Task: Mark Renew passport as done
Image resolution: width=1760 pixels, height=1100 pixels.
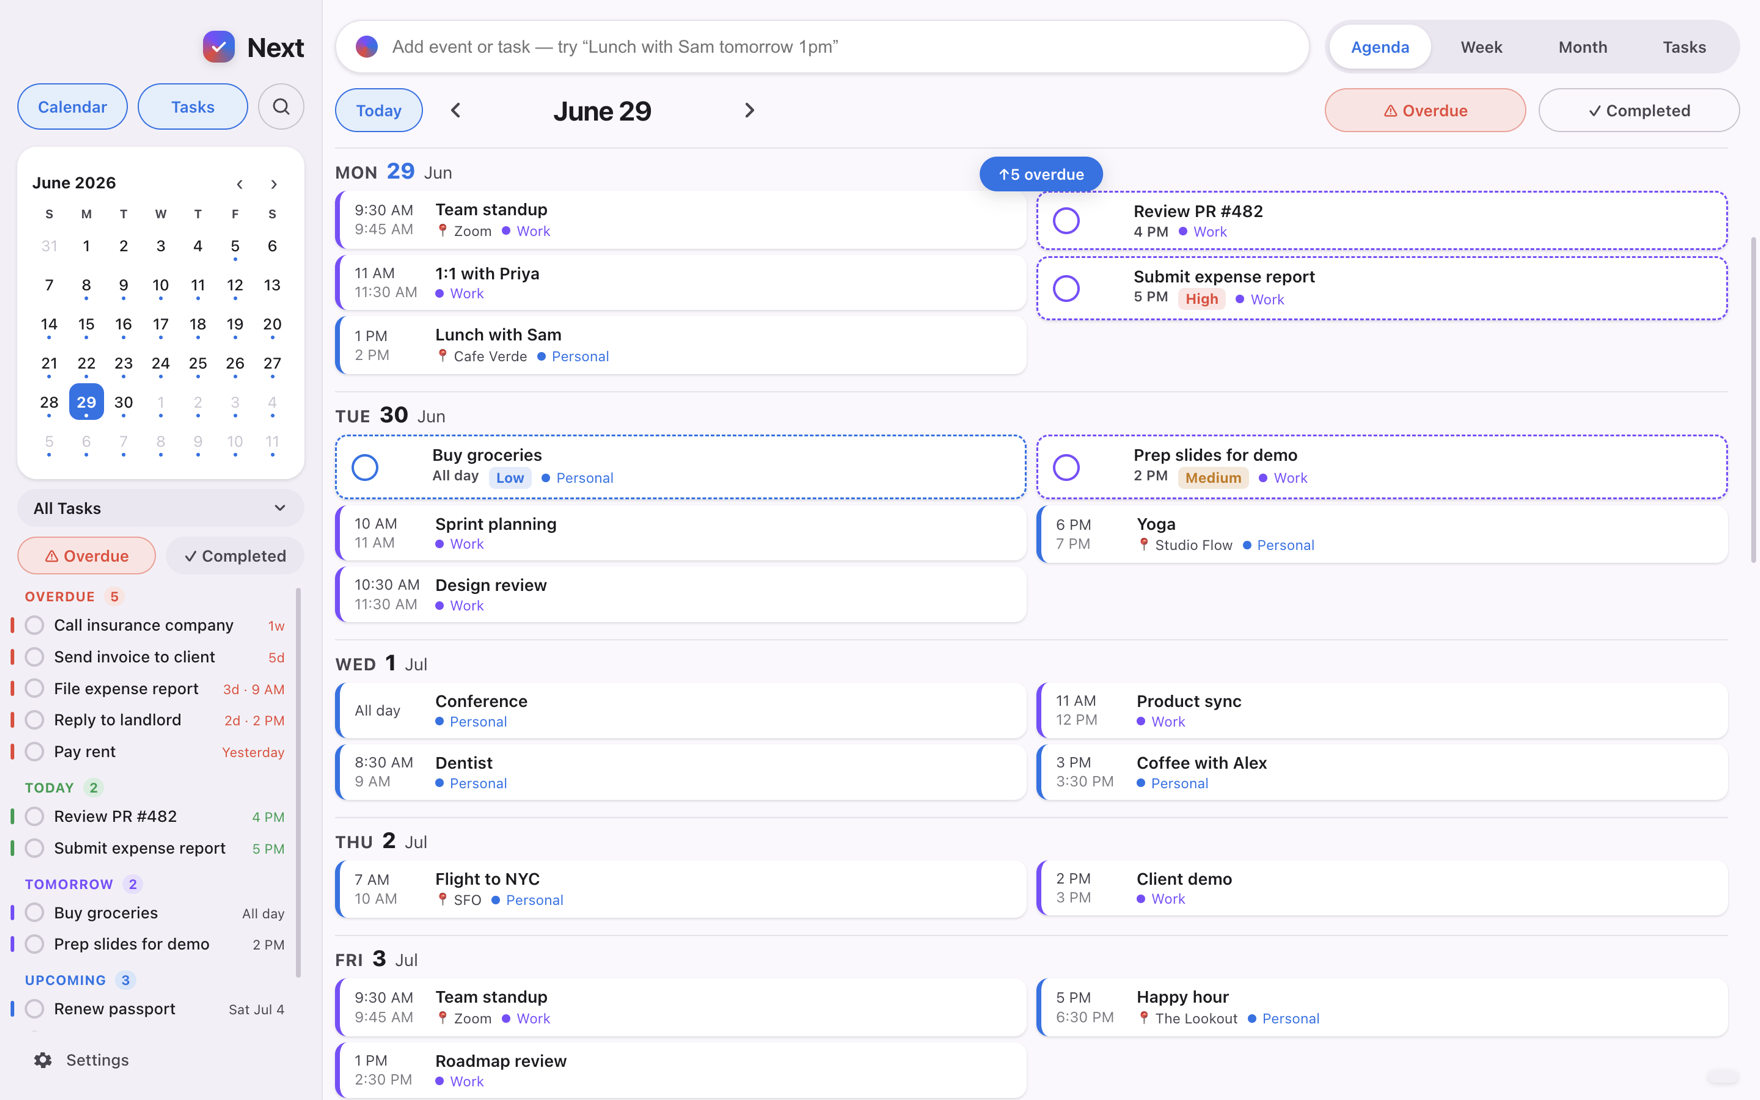Action: pyautogui.click(x=35, y=1009)
